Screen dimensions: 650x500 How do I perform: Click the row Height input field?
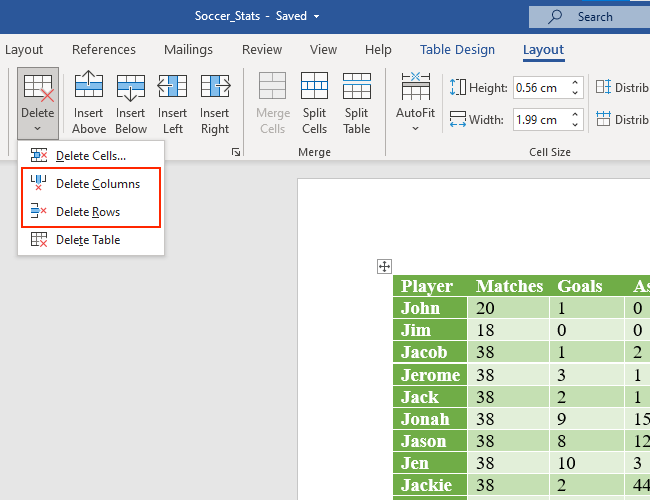coord(537,88)
